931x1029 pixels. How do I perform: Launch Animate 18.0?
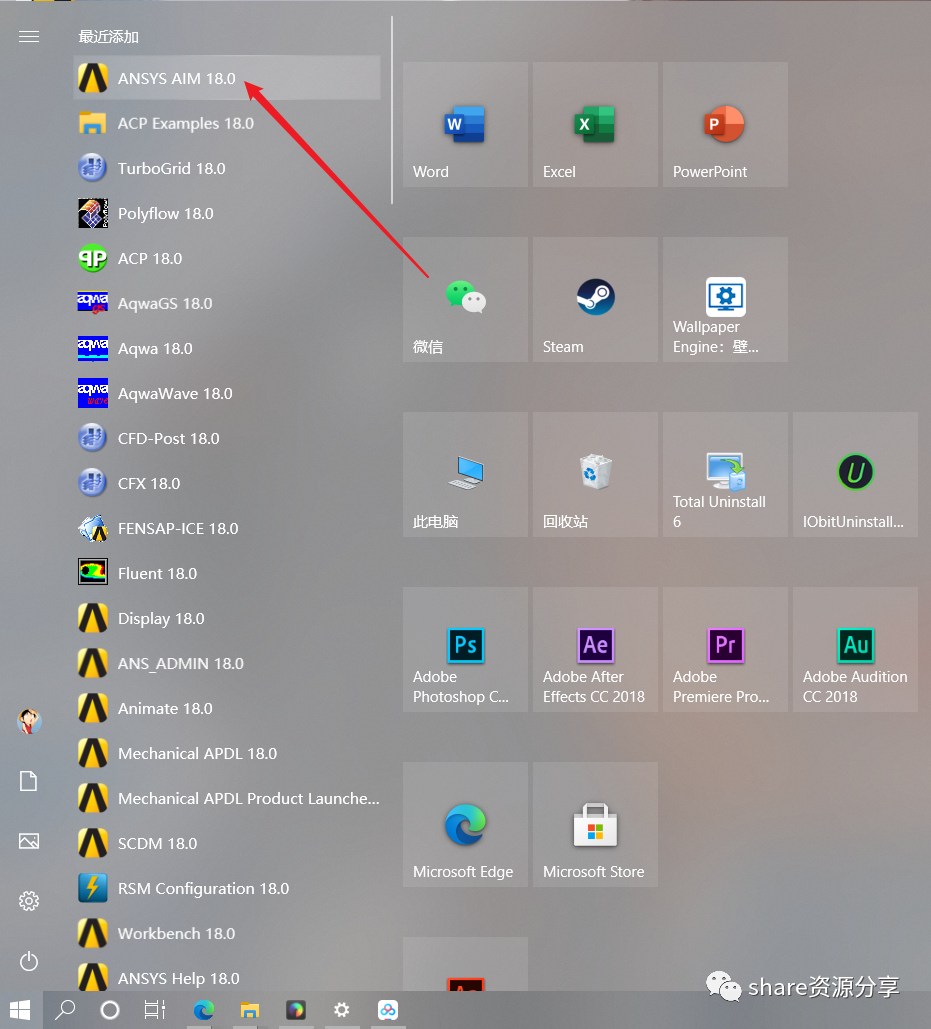[227, 709]
